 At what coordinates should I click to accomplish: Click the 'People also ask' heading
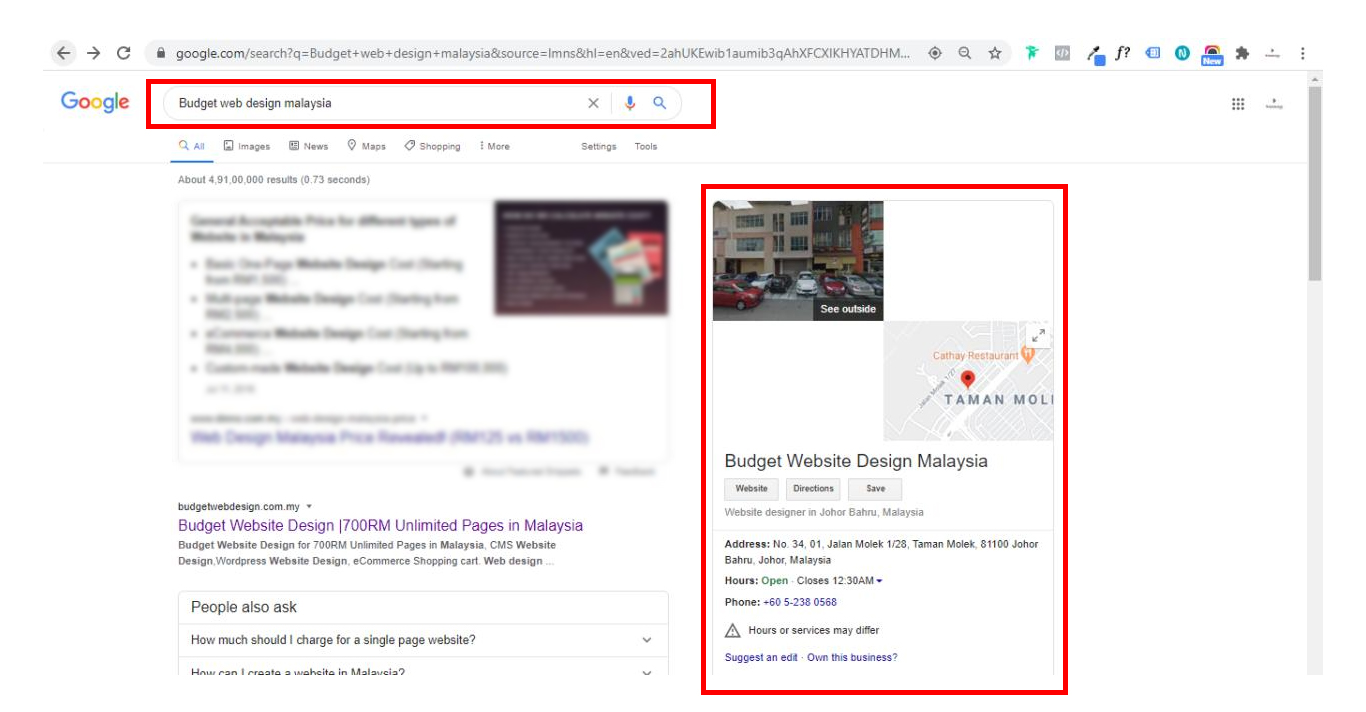click(244, 607)
